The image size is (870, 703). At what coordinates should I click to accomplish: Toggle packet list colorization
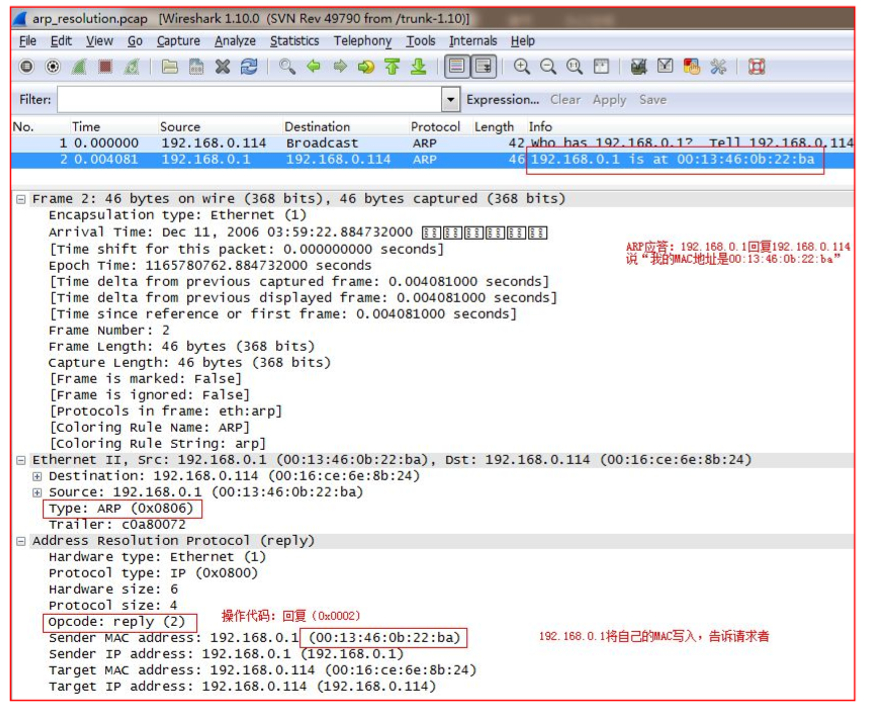coord(457,67)
